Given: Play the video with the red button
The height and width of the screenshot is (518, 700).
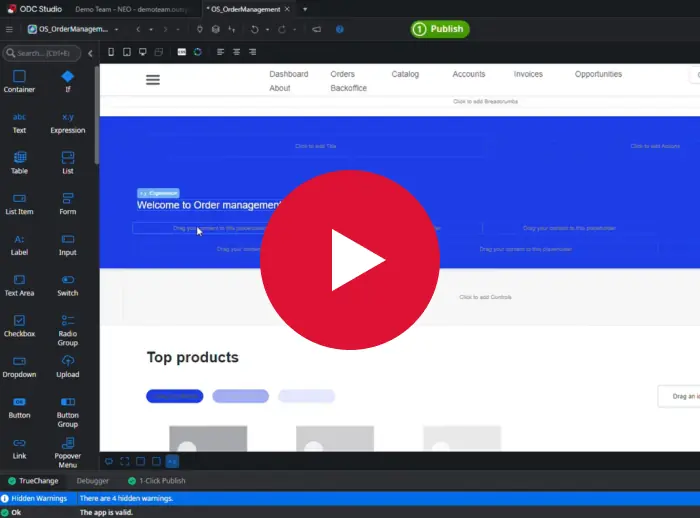Looking at the screenshot, I should [x=350, y=260].
